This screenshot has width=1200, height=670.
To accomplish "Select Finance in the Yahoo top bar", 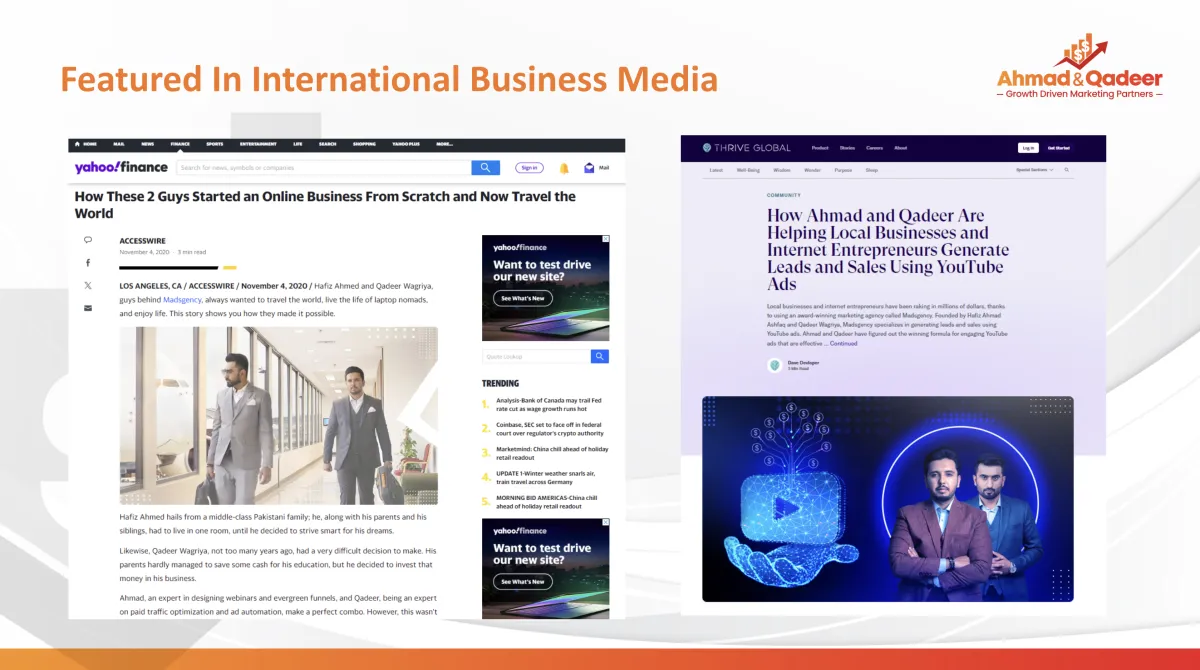I will point(180,144).
